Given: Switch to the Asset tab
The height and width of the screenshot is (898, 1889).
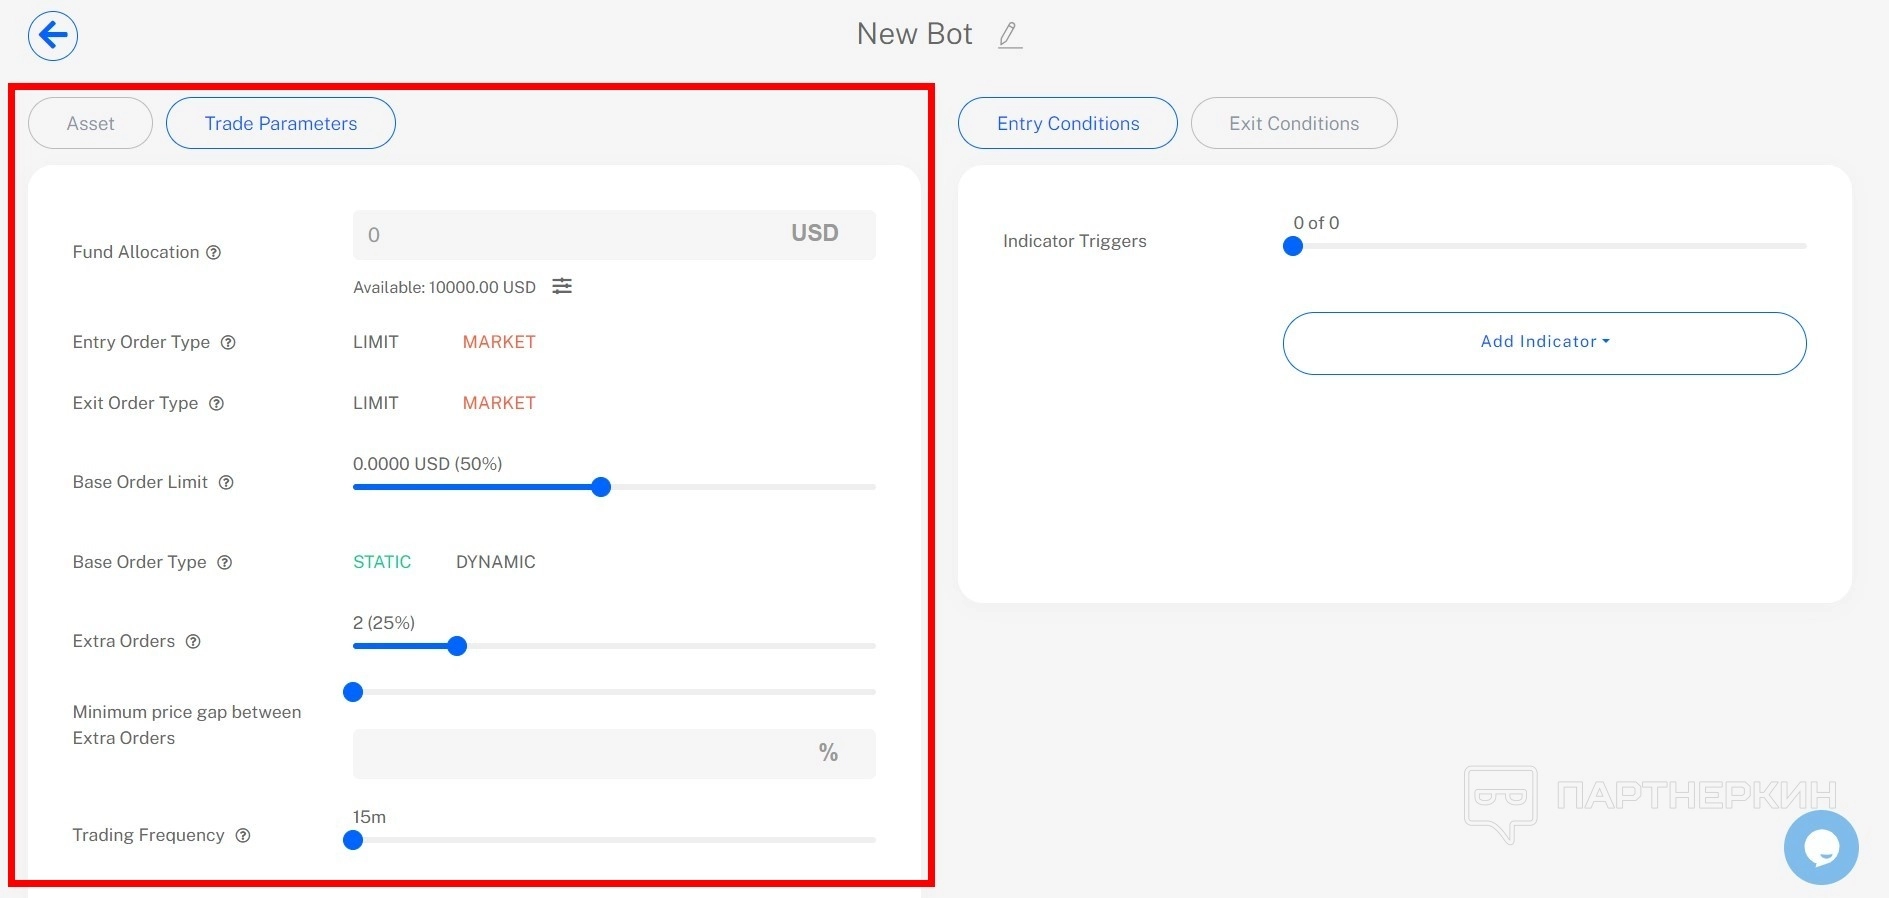Looking at the screenshot, I should [x=90, y=124].
